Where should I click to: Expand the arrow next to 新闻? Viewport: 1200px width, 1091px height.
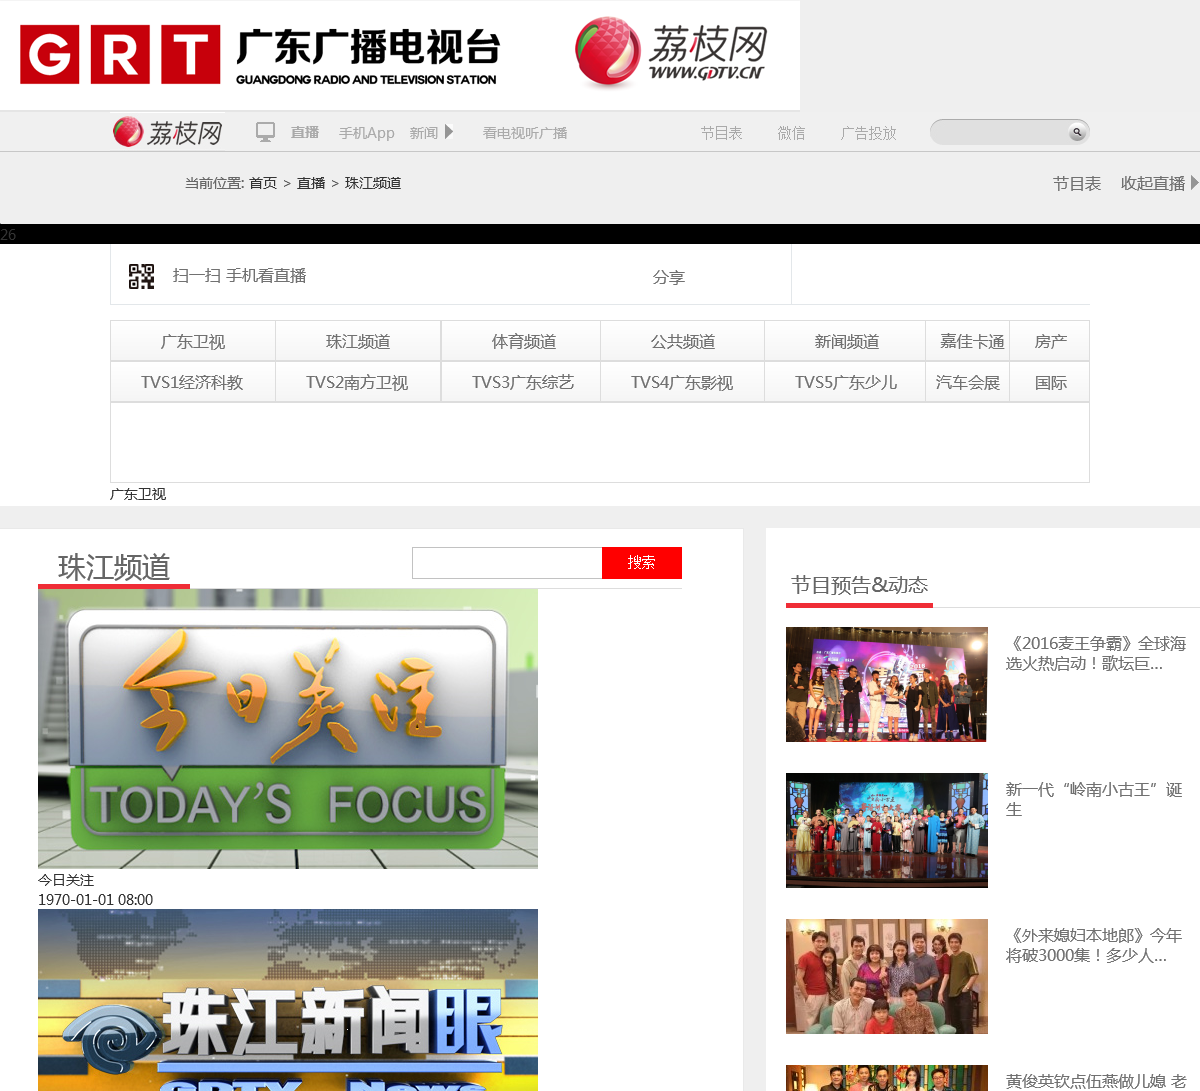tap(449, 132)
